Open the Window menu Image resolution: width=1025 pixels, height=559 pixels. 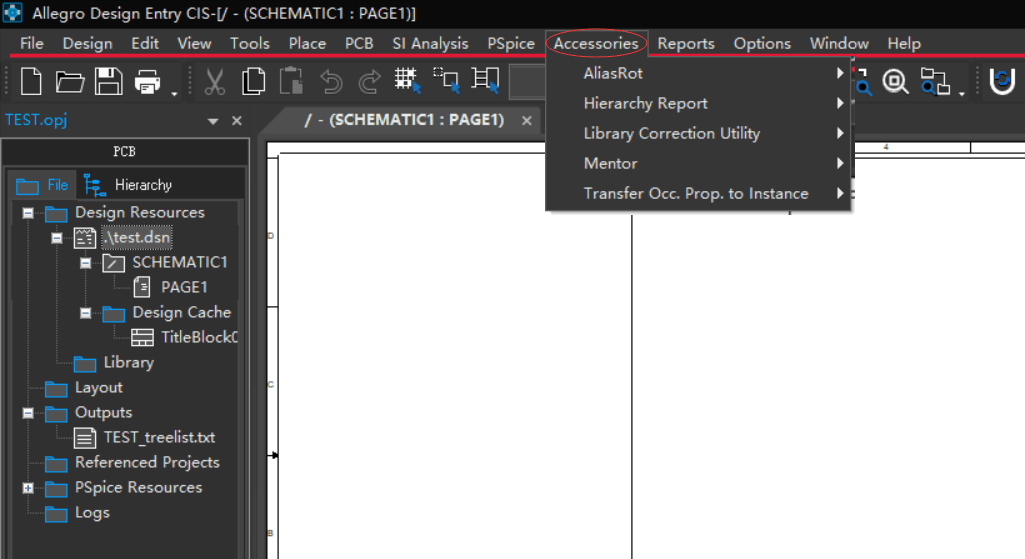pos(839,43)
